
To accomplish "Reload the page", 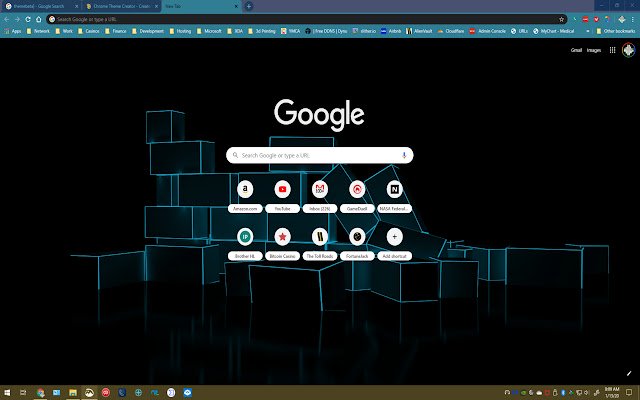I will point(28,19).
